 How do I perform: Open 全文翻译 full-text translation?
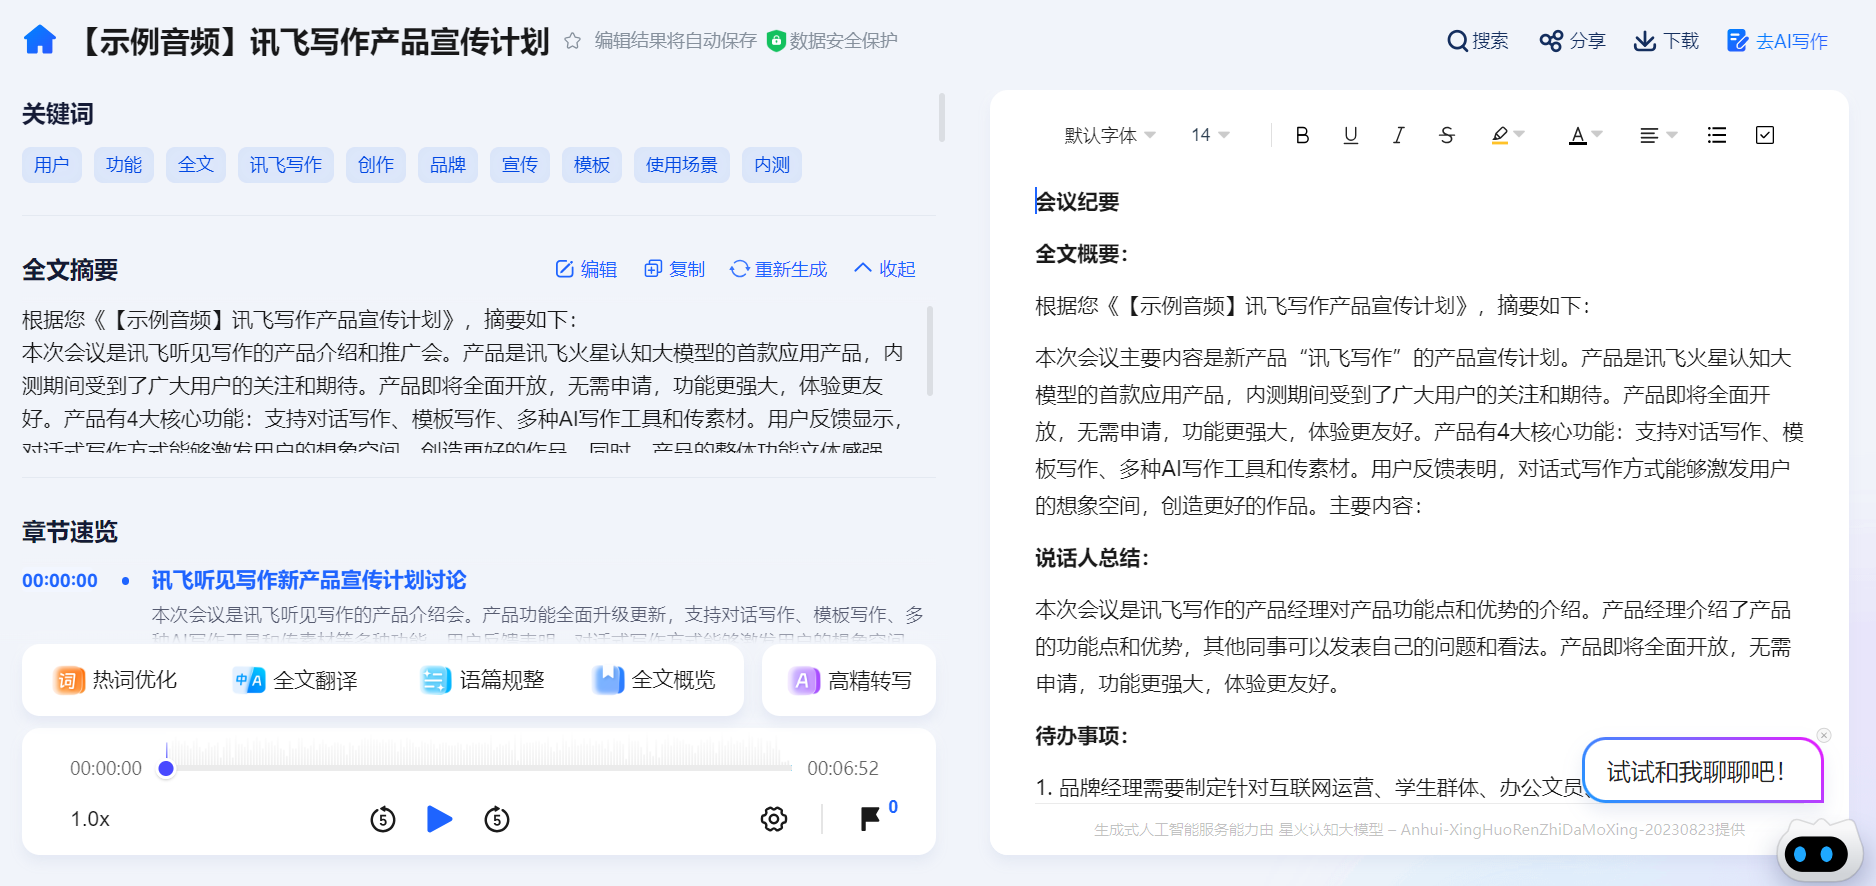295,680
